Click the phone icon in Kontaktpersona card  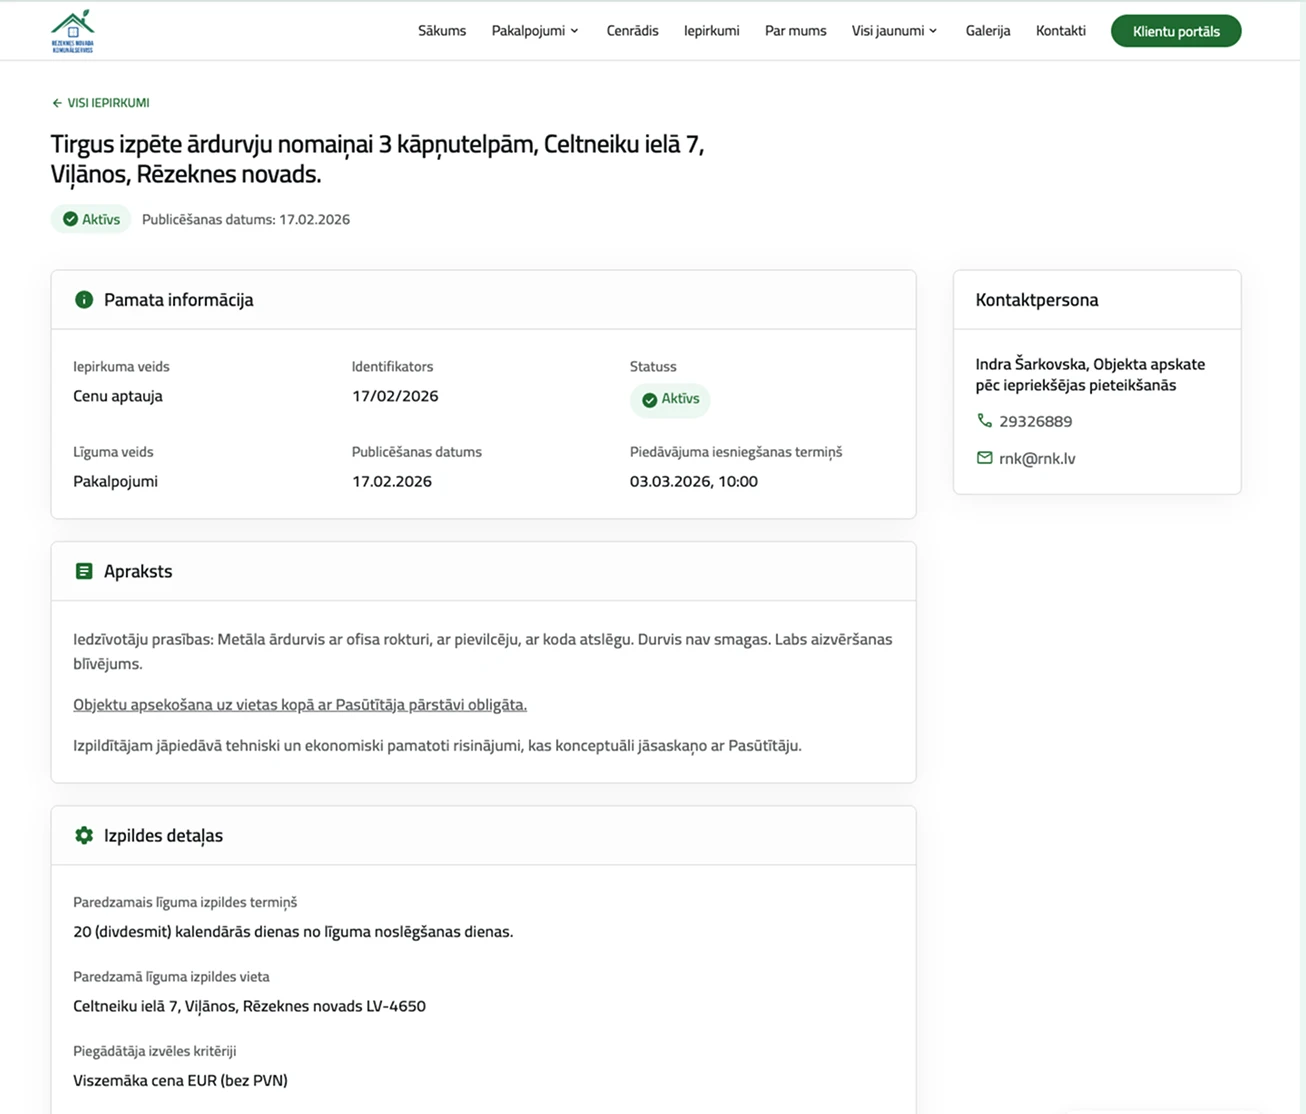click(x=984, y=421)
